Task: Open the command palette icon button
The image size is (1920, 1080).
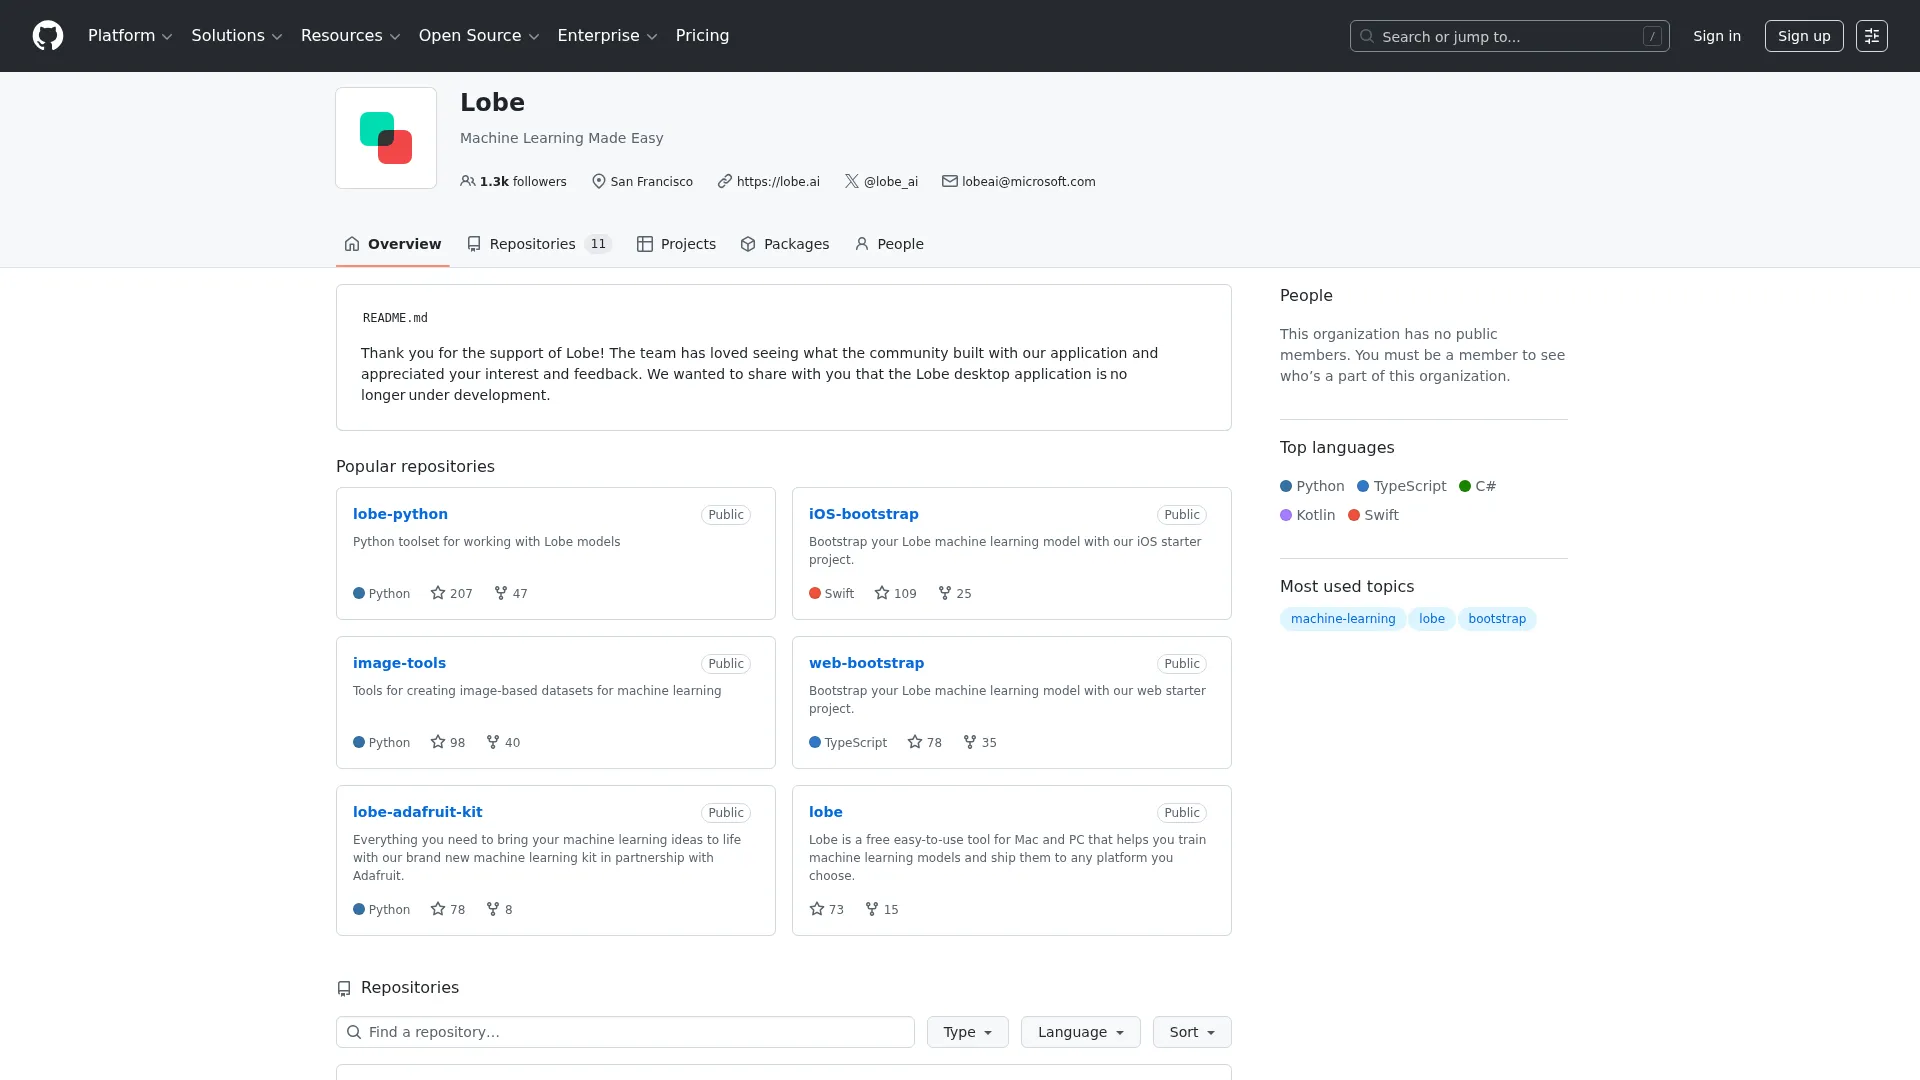Action: [1872, 36]
